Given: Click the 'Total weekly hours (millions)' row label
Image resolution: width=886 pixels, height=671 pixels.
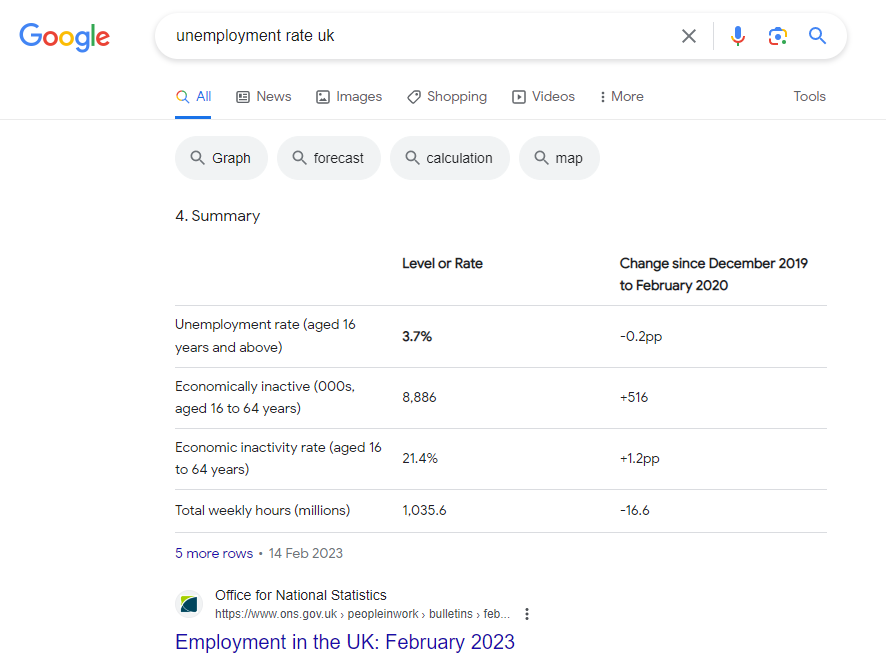Looking at the screenshot, I should click(263, 511).
